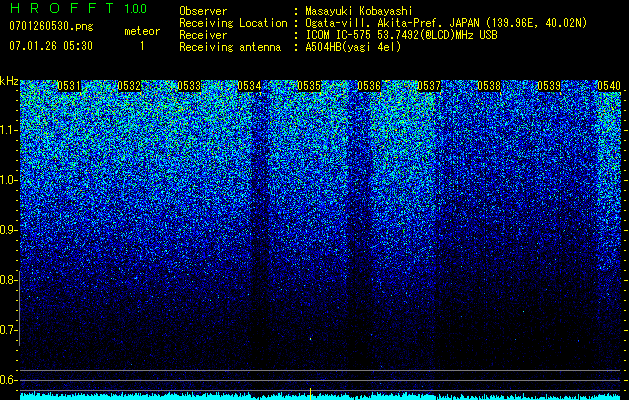Click the Observer label
The height and width of the screenshot is (400, 629).
(x=203, y=11)
